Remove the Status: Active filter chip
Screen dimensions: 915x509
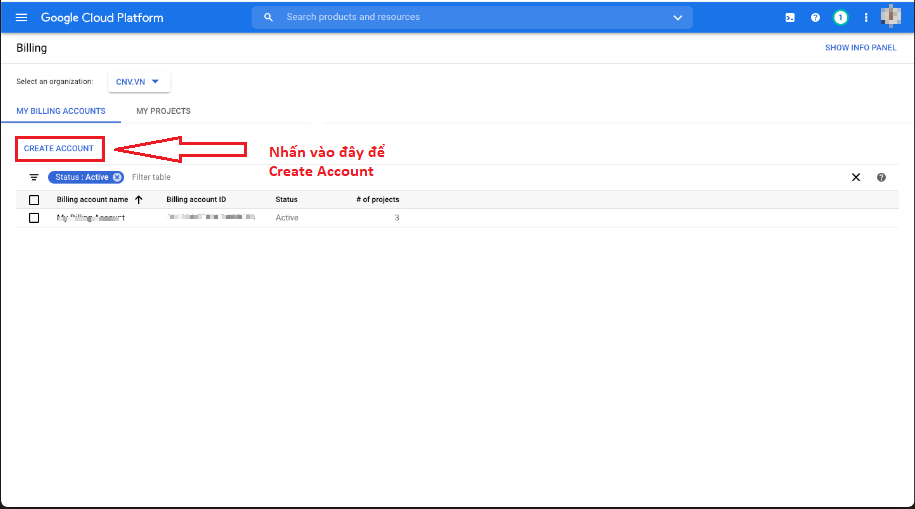click(117, 177)
